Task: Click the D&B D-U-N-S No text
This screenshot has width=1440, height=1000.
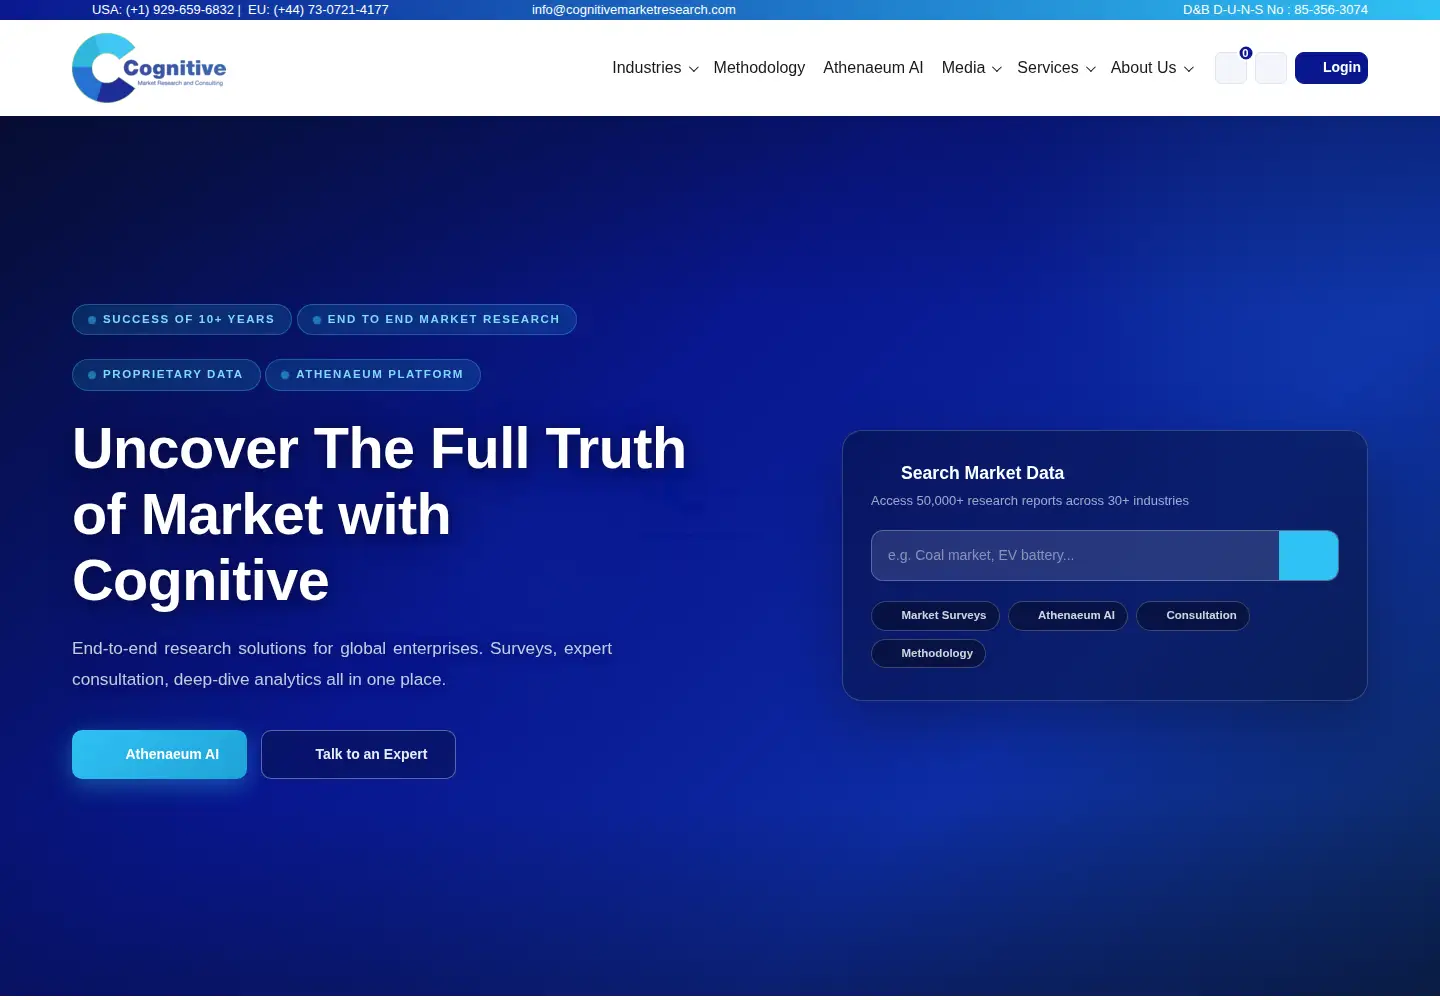Action: [x=1275, y=10]
